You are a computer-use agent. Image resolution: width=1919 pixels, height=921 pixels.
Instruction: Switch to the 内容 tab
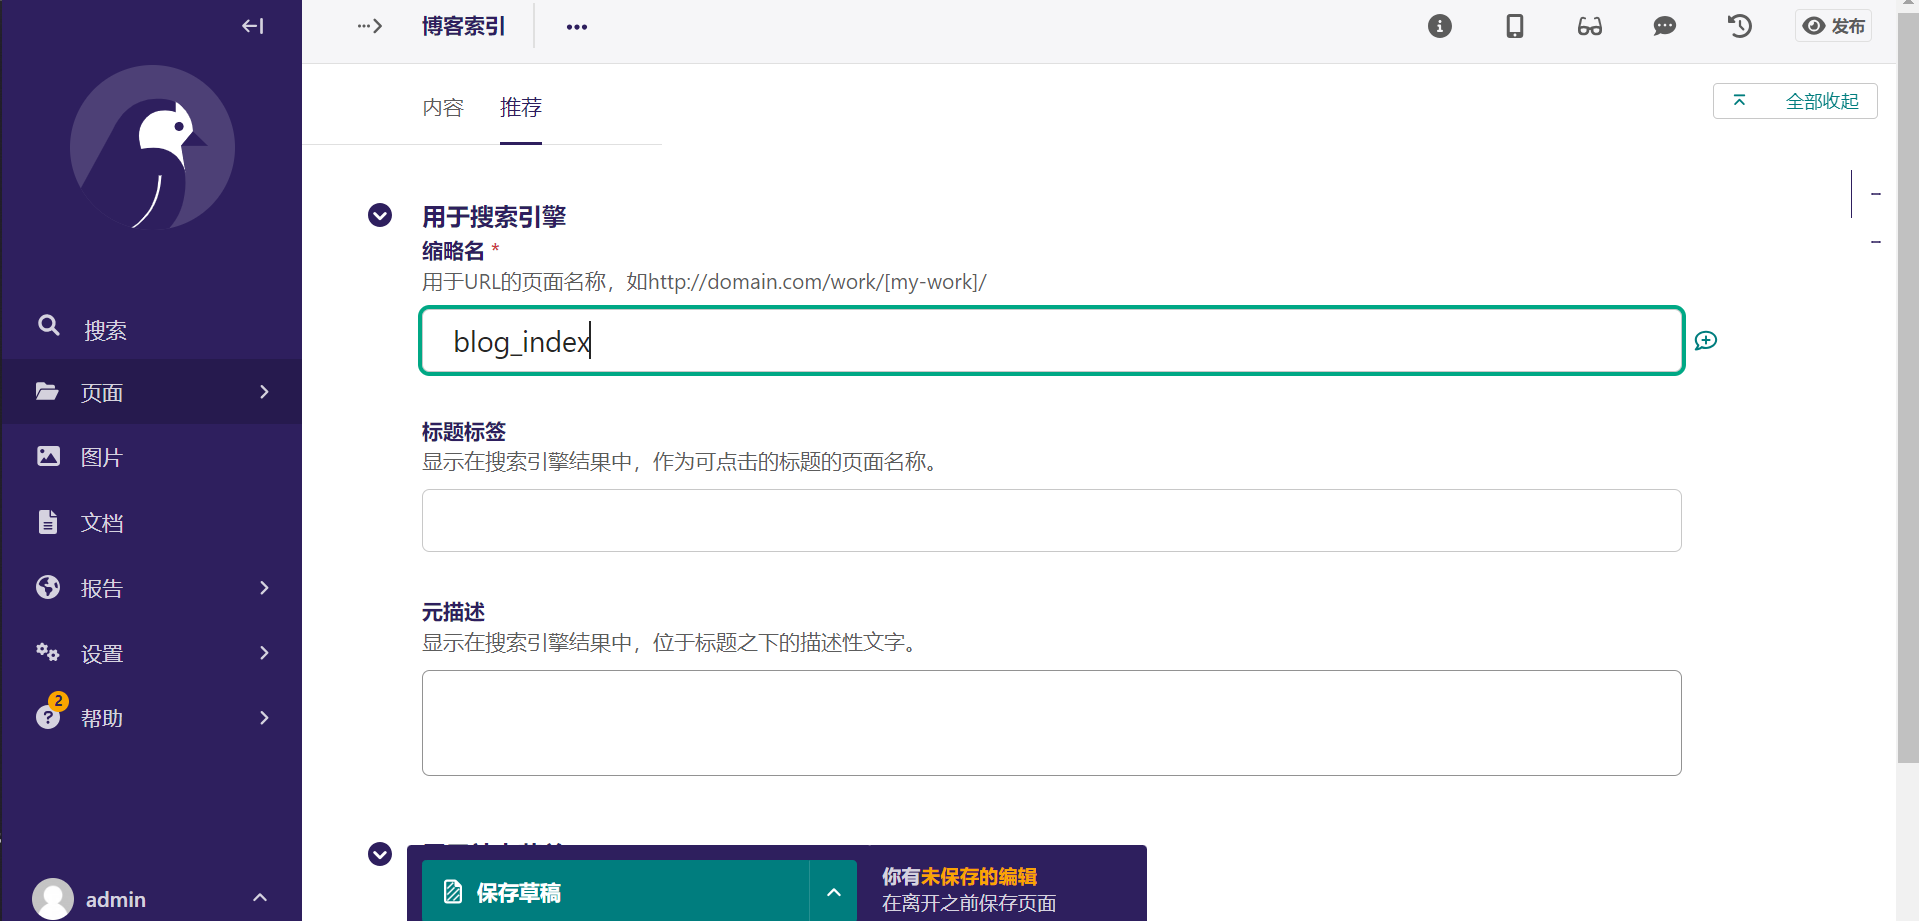[x=443, y=107]
